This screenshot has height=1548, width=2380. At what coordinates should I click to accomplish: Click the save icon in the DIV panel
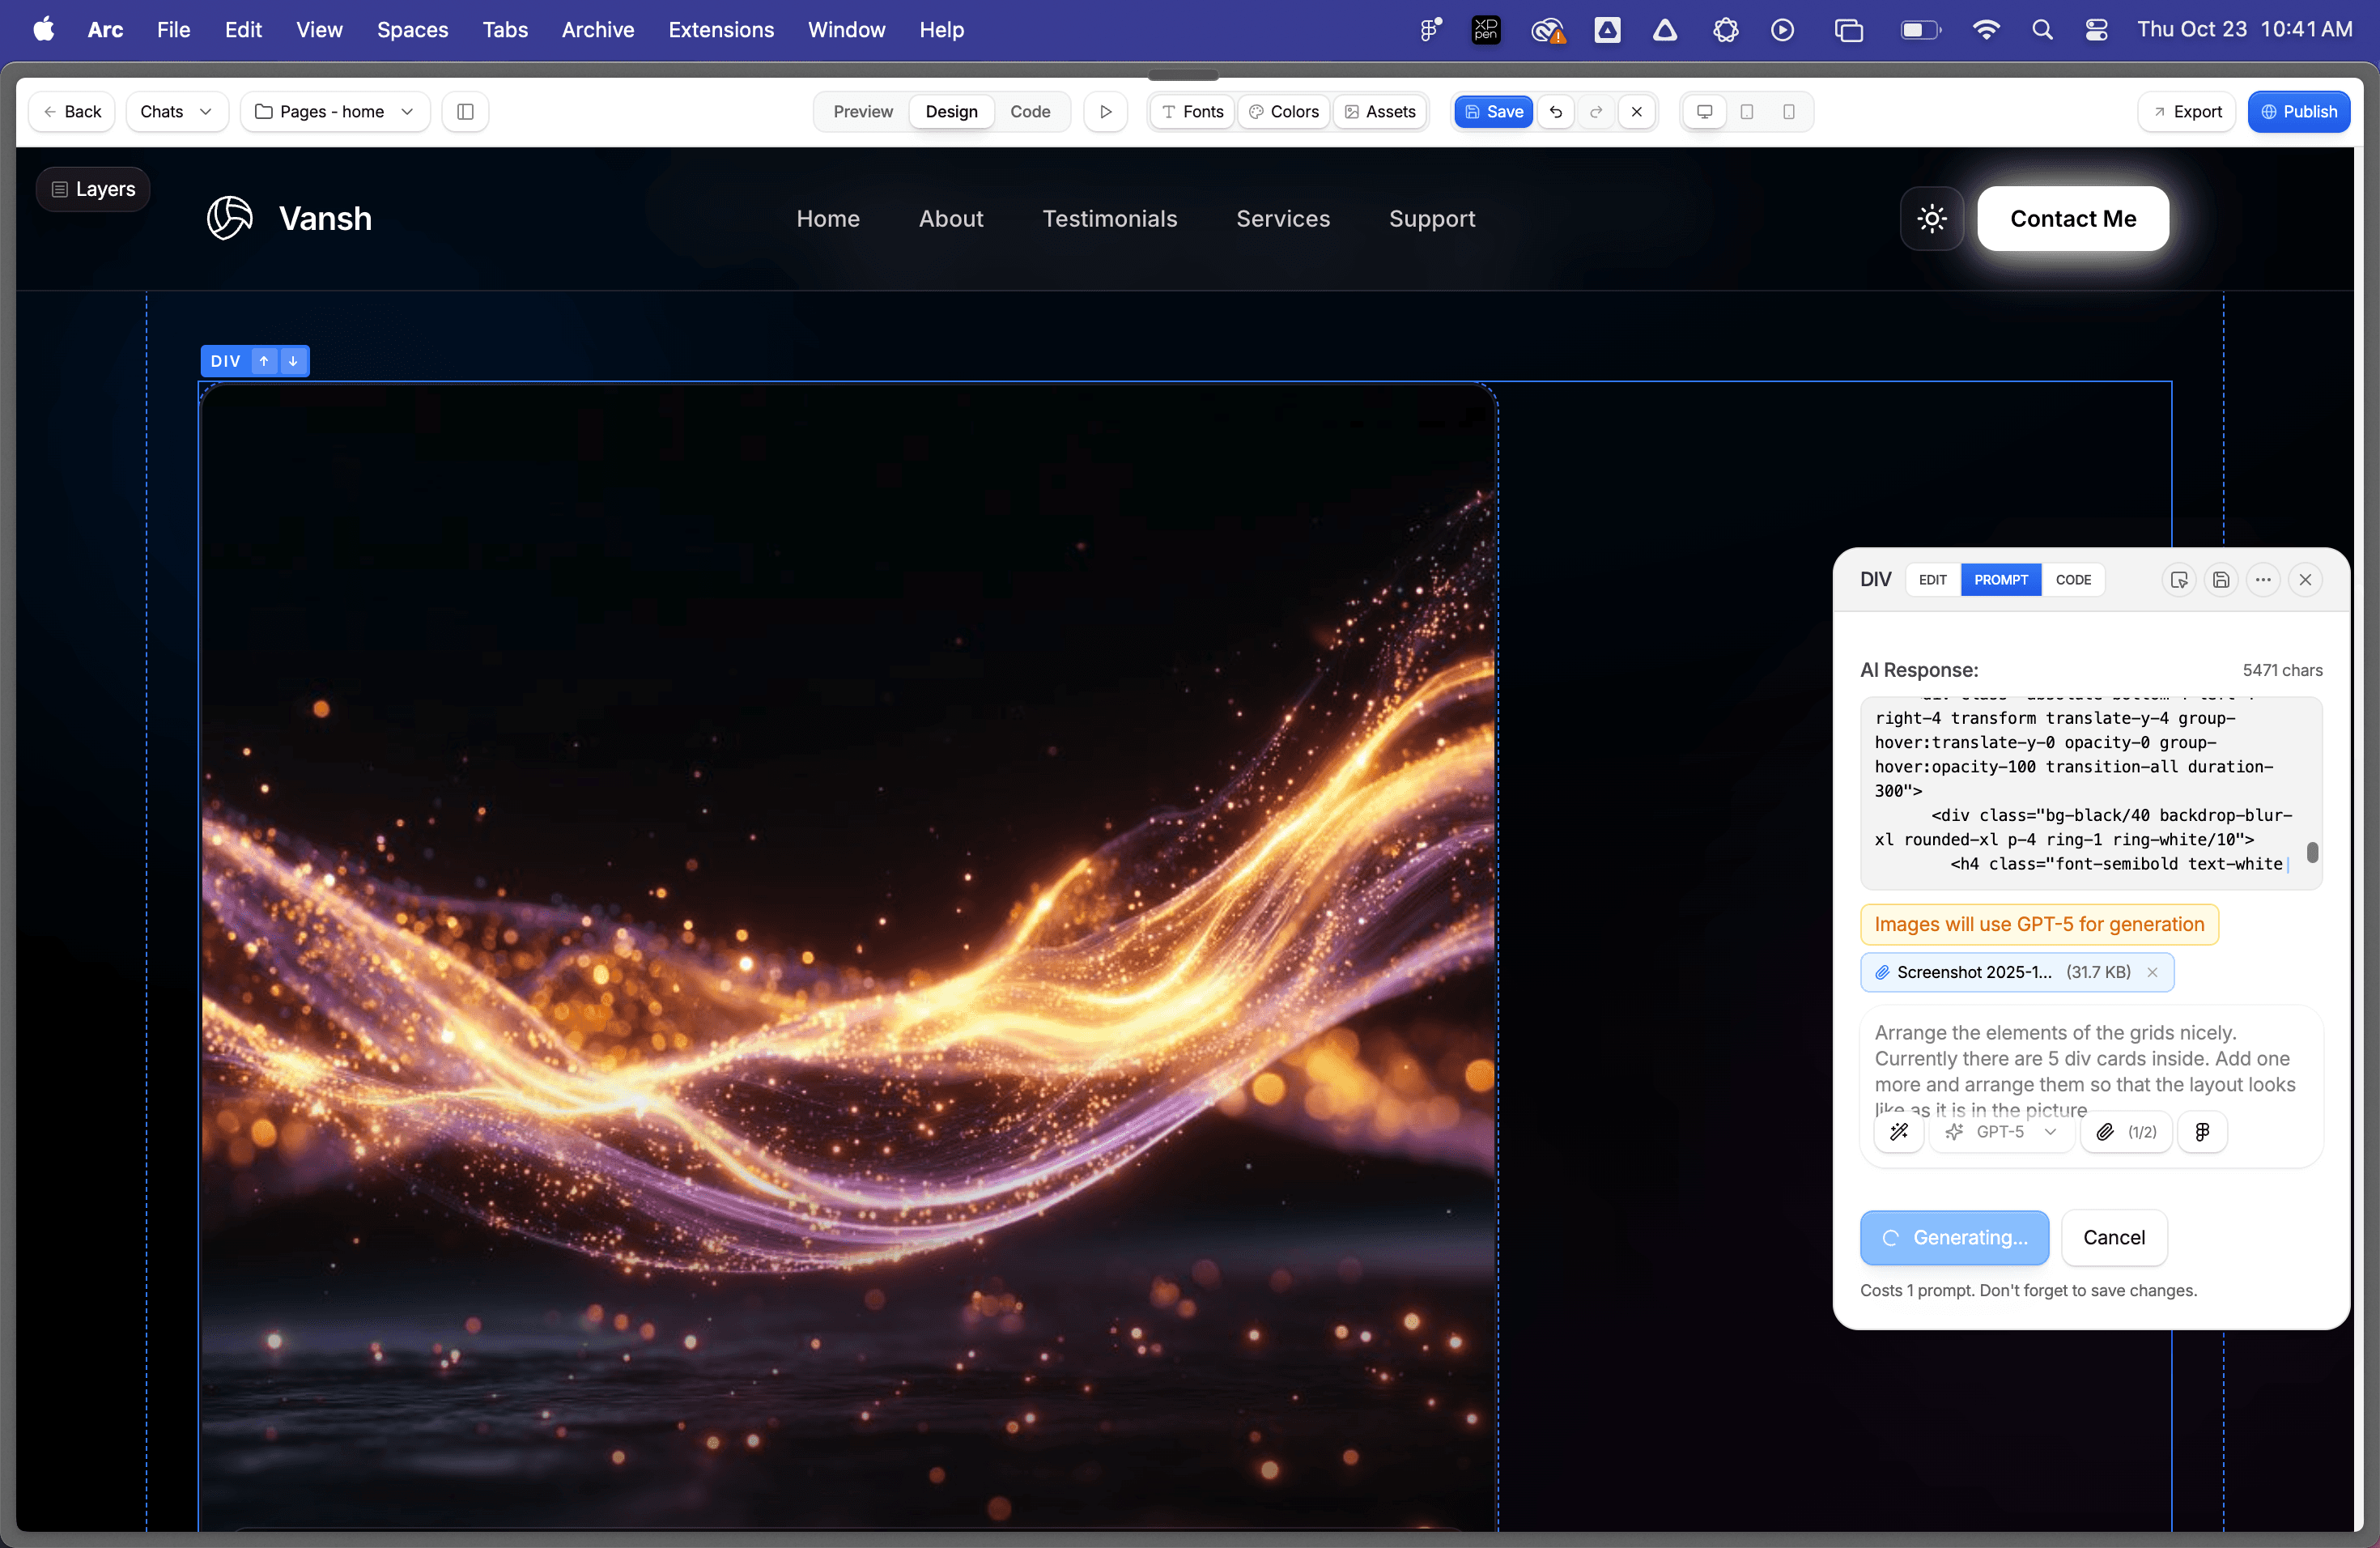click(2221, 580)
